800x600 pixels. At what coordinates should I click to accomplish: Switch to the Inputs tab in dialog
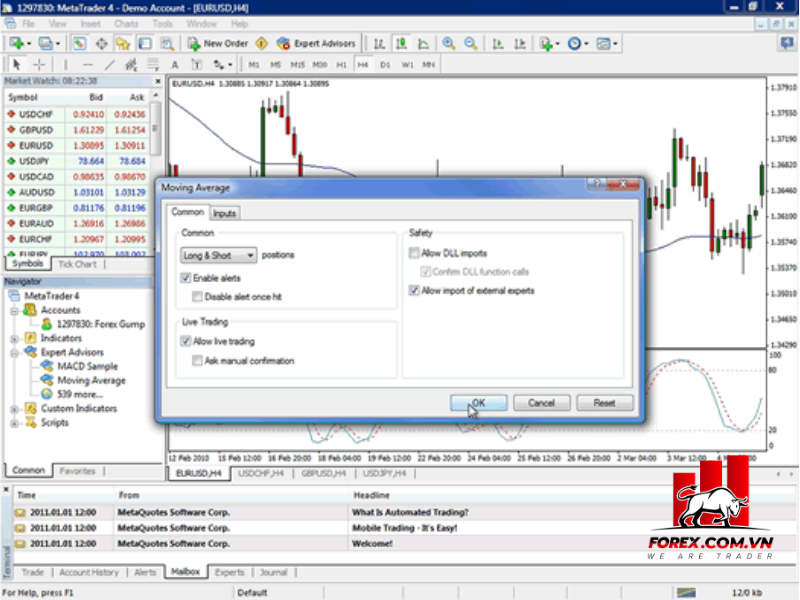[x=224, y=213]
